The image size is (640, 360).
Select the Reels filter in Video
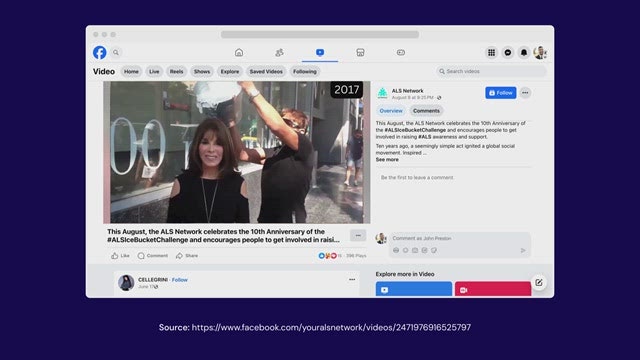pos(176,71)
